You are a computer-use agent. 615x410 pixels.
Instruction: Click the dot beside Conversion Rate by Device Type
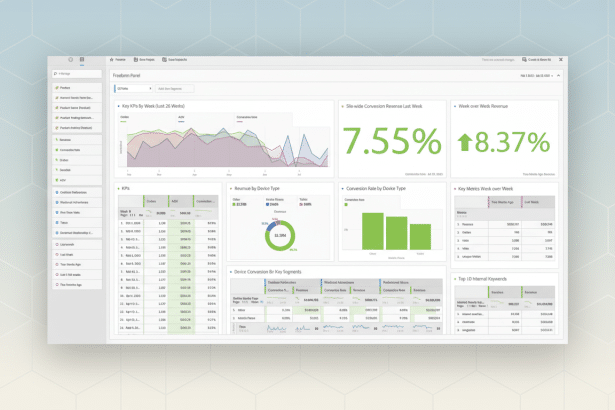point(342,189)
